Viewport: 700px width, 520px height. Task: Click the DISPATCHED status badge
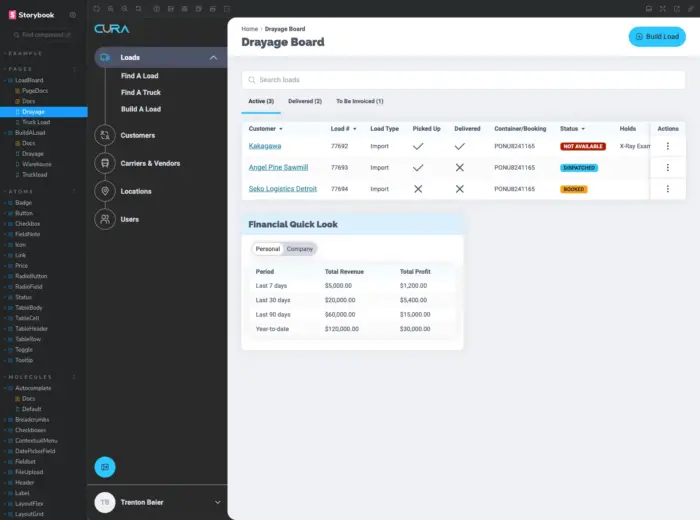pyautogui.click(x=579, y=167)
